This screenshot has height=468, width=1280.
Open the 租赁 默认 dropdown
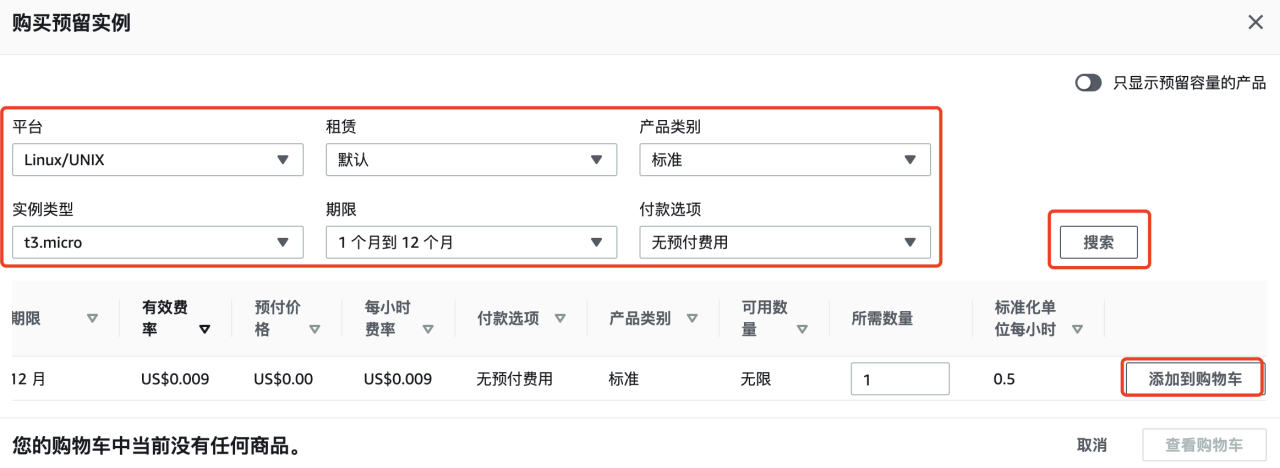click(471, 160)
